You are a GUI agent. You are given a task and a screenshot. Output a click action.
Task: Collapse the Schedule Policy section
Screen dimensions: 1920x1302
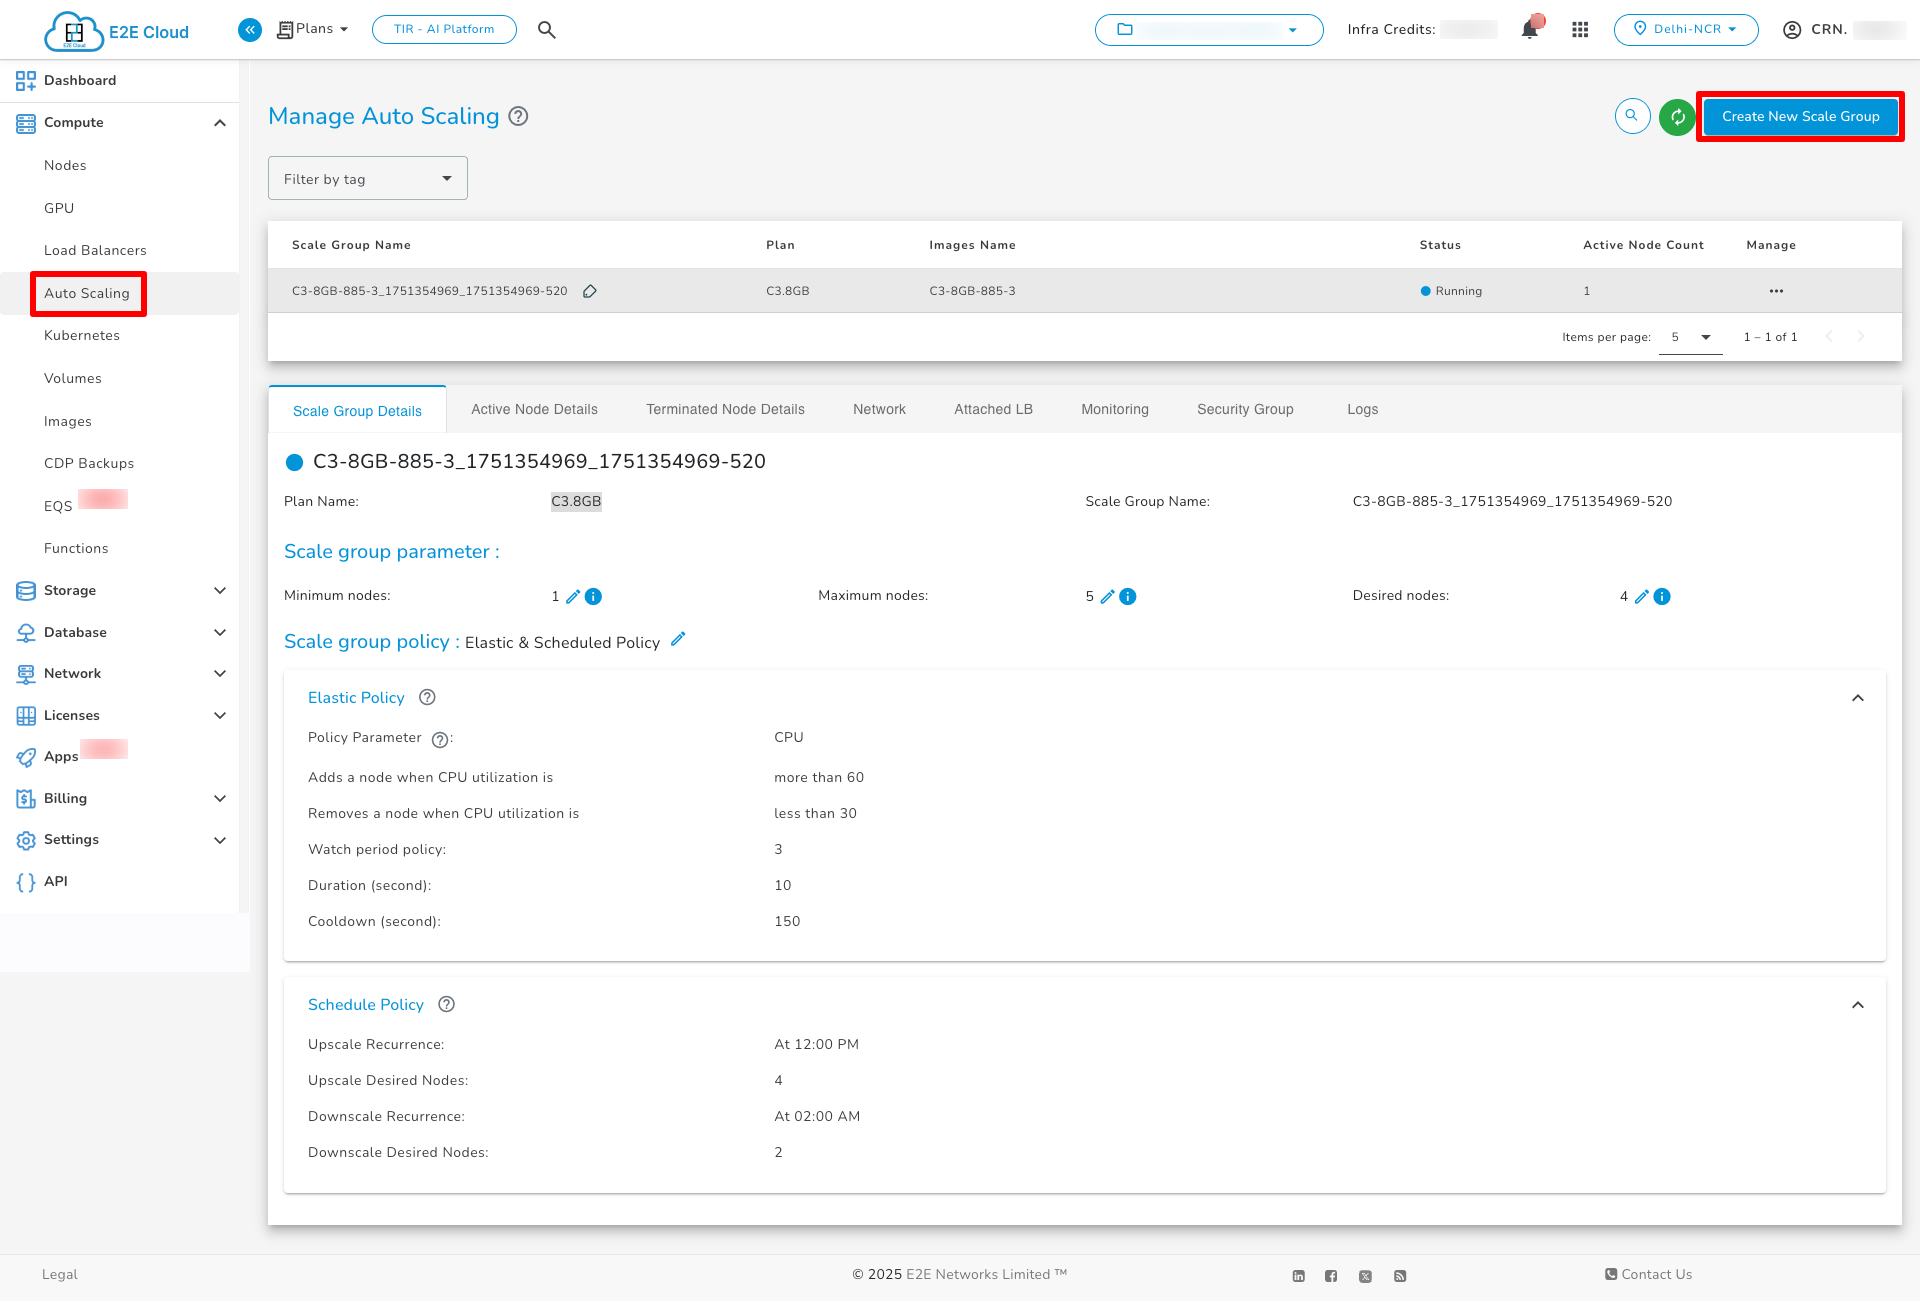click(1858, 1005)
